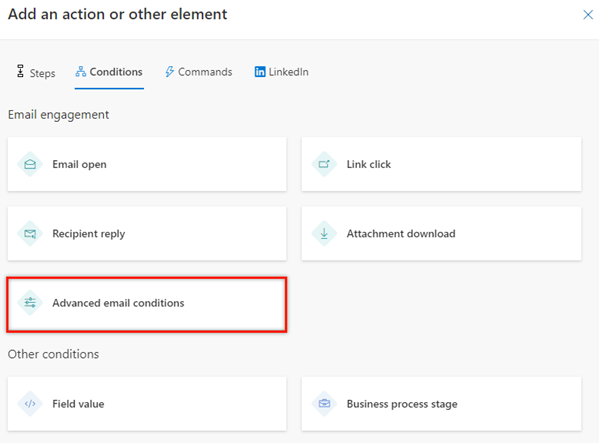Close the Add an action dialog

pyautogui.click(x=588, y=15)
